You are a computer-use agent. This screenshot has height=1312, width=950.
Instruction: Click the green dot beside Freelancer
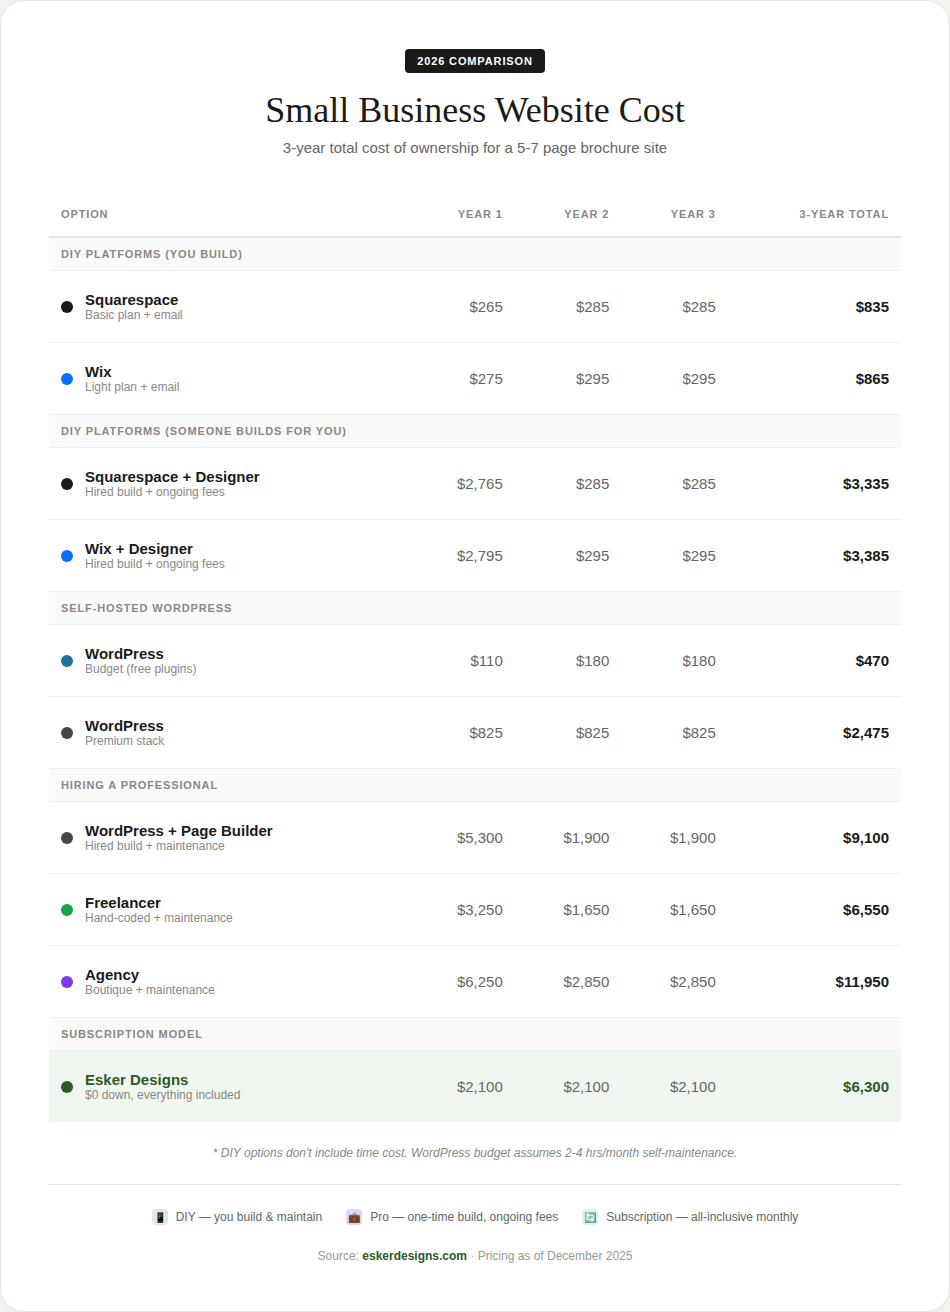(x=66, y=910)
